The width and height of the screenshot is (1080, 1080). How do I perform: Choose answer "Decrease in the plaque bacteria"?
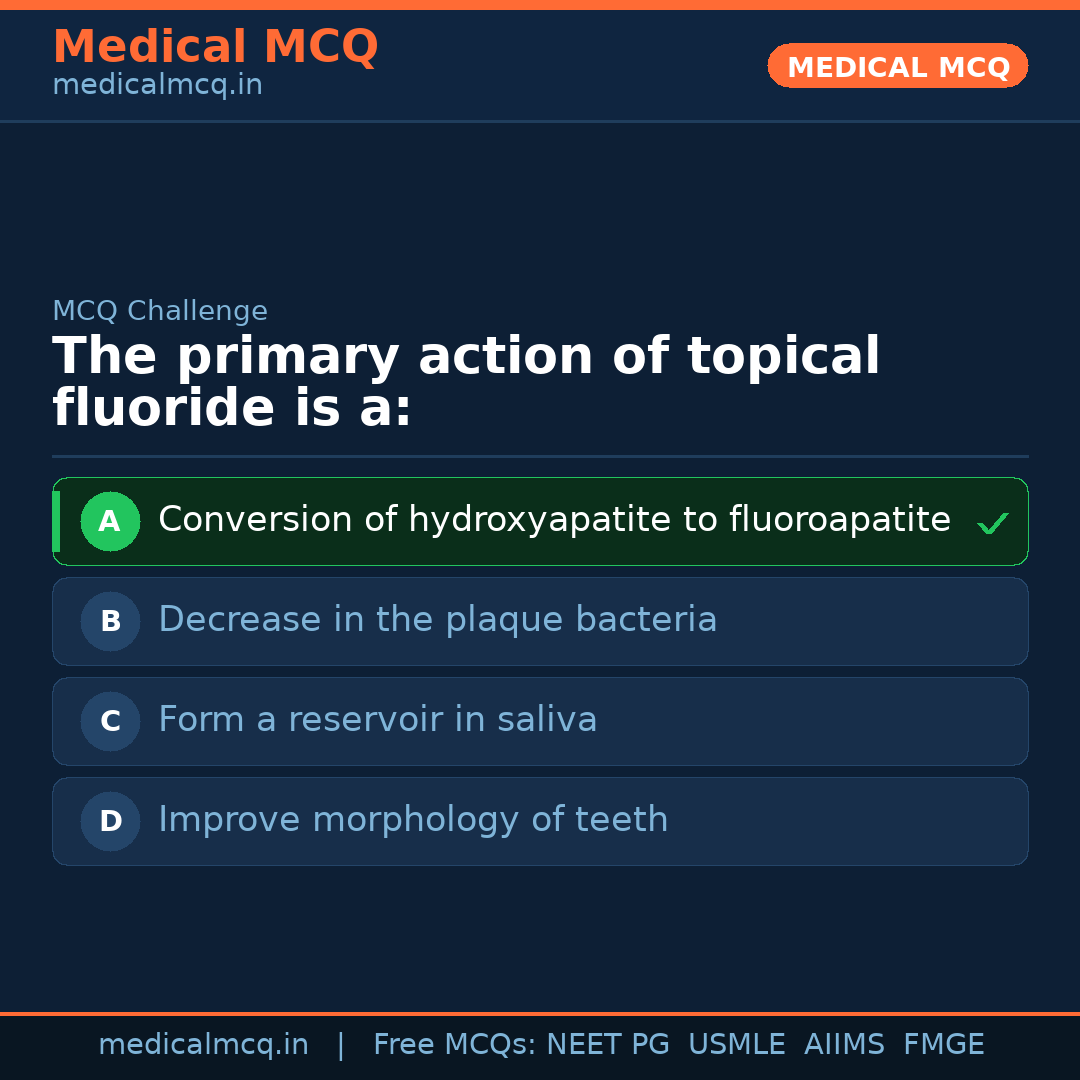pos(437,620)
